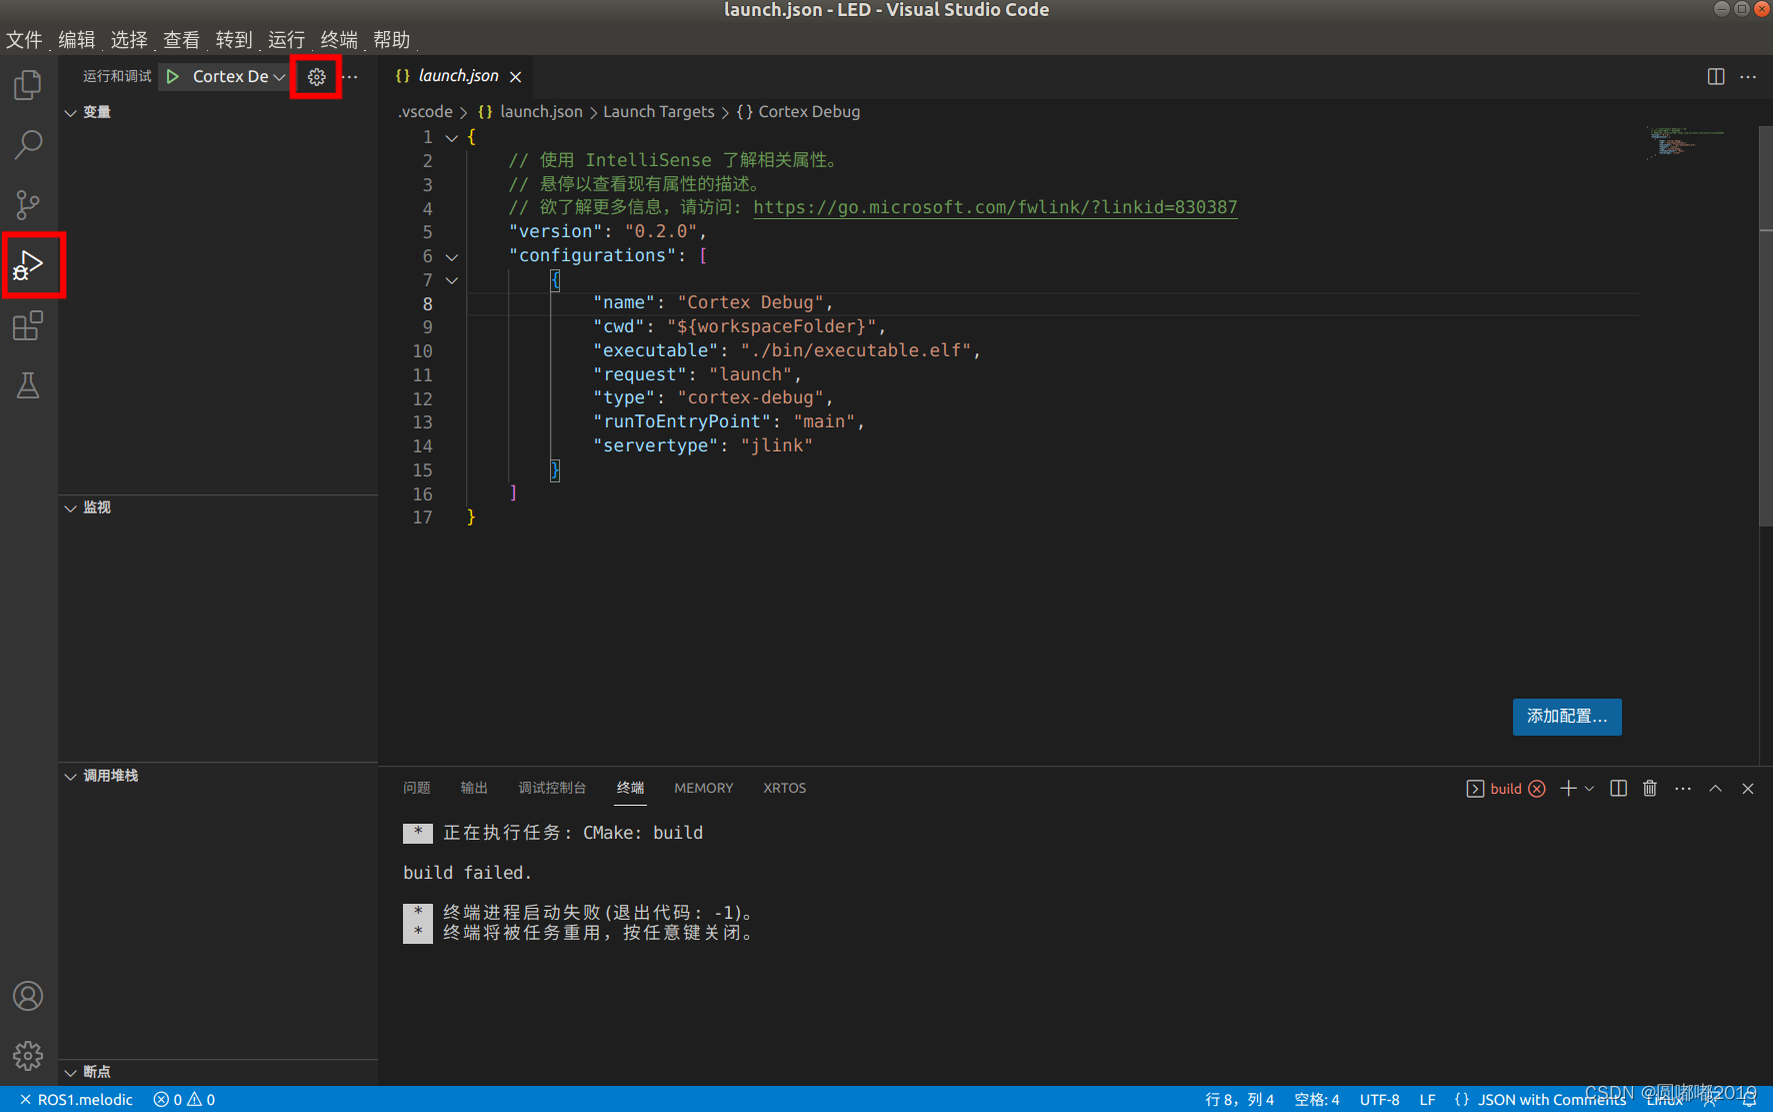The height and width of the screenshot is (1112, 1773).
Task: Open the Testing view flask icon
Action: (x=27, y=385)
